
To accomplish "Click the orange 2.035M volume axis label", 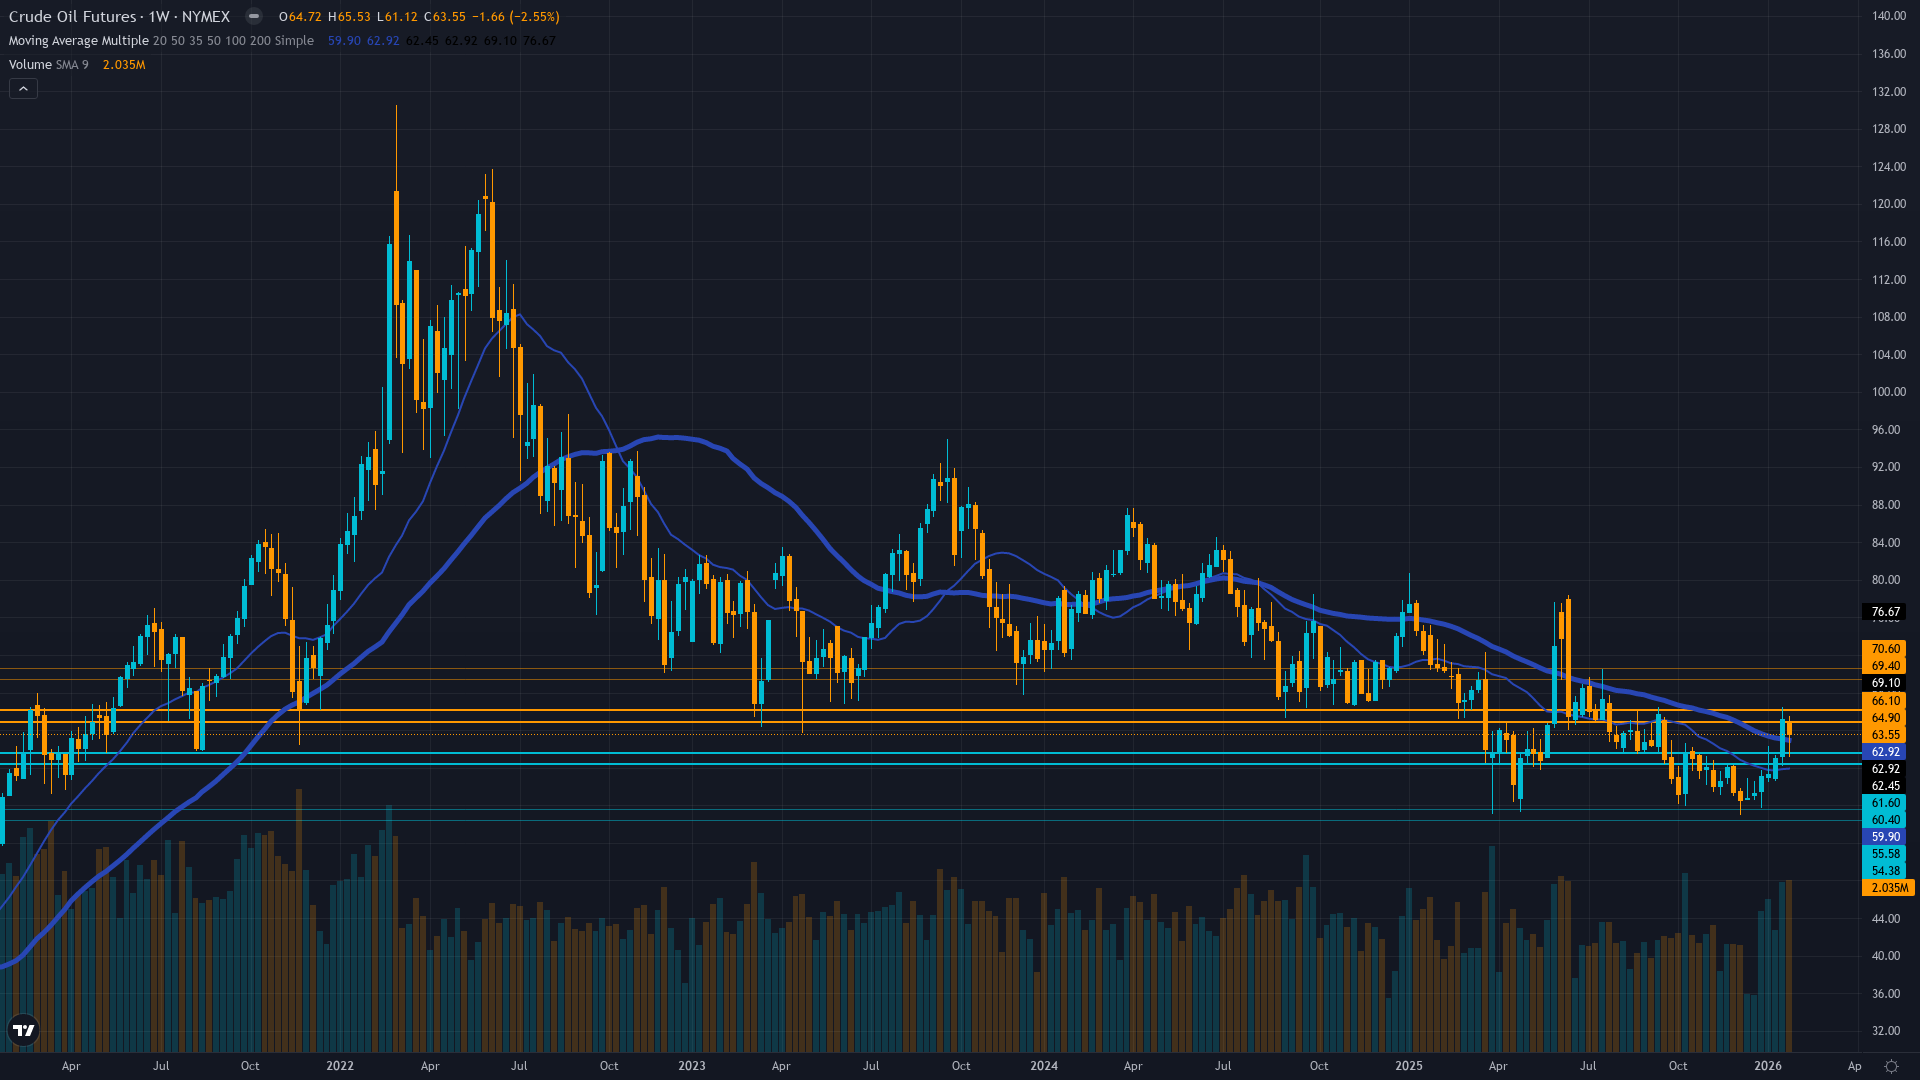I will point(1888,888).
